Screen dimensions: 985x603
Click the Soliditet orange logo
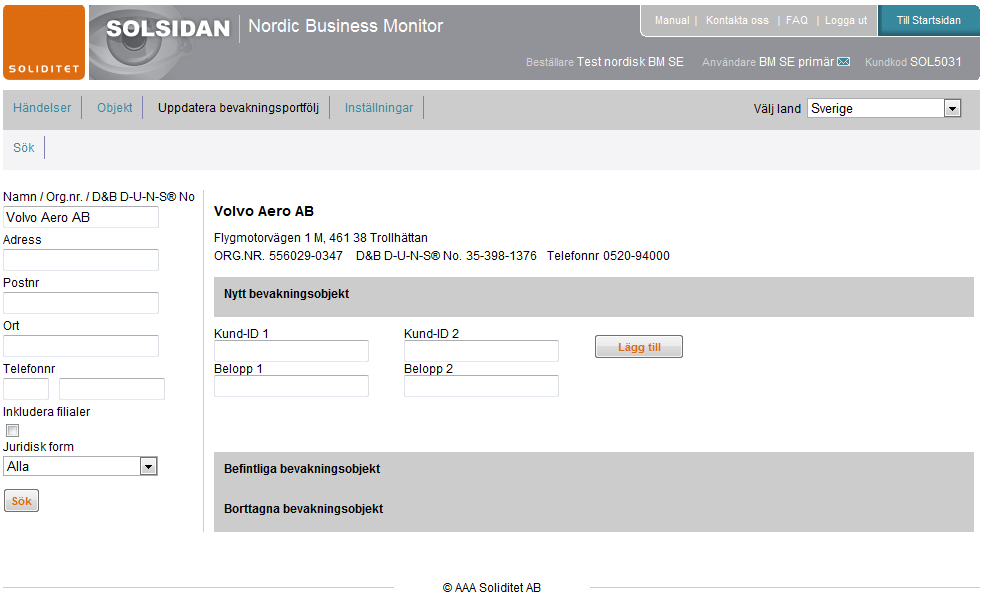44,43
